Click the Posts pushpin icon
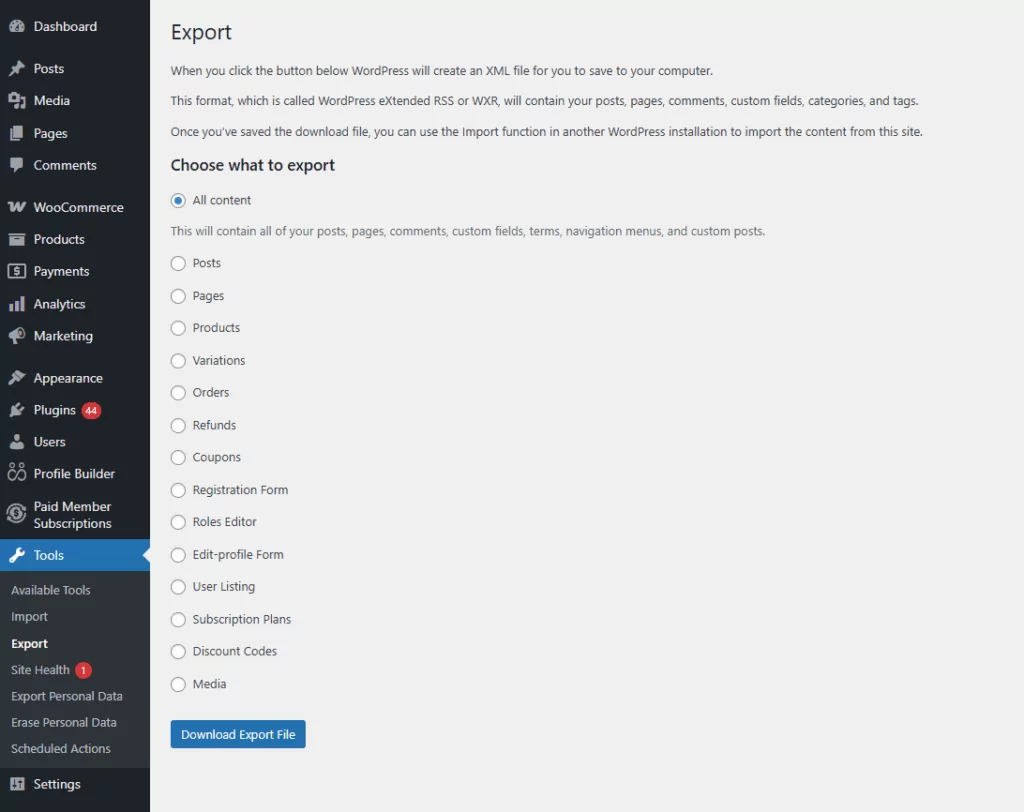 pos(16,69)
